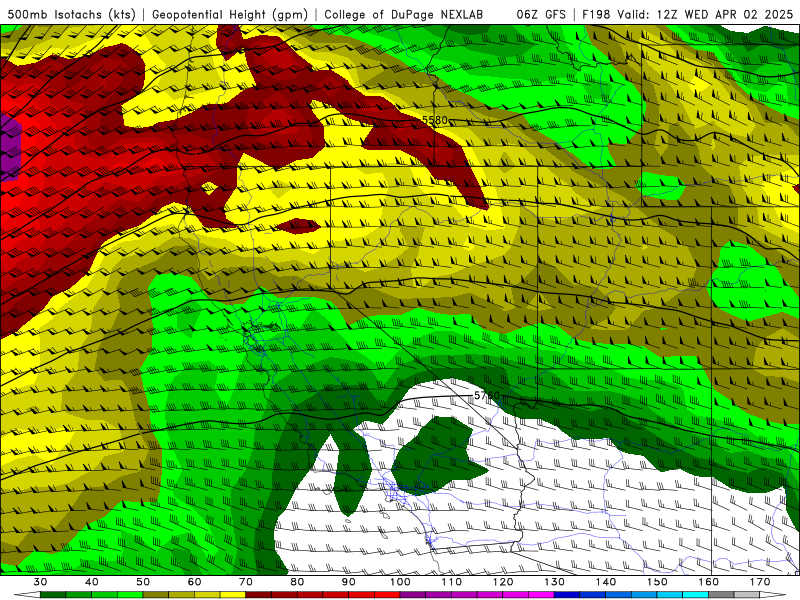This screenshot has width=800, height=600.
Task: Click the '06Z GFS' model run text
Action: [541, 14]
